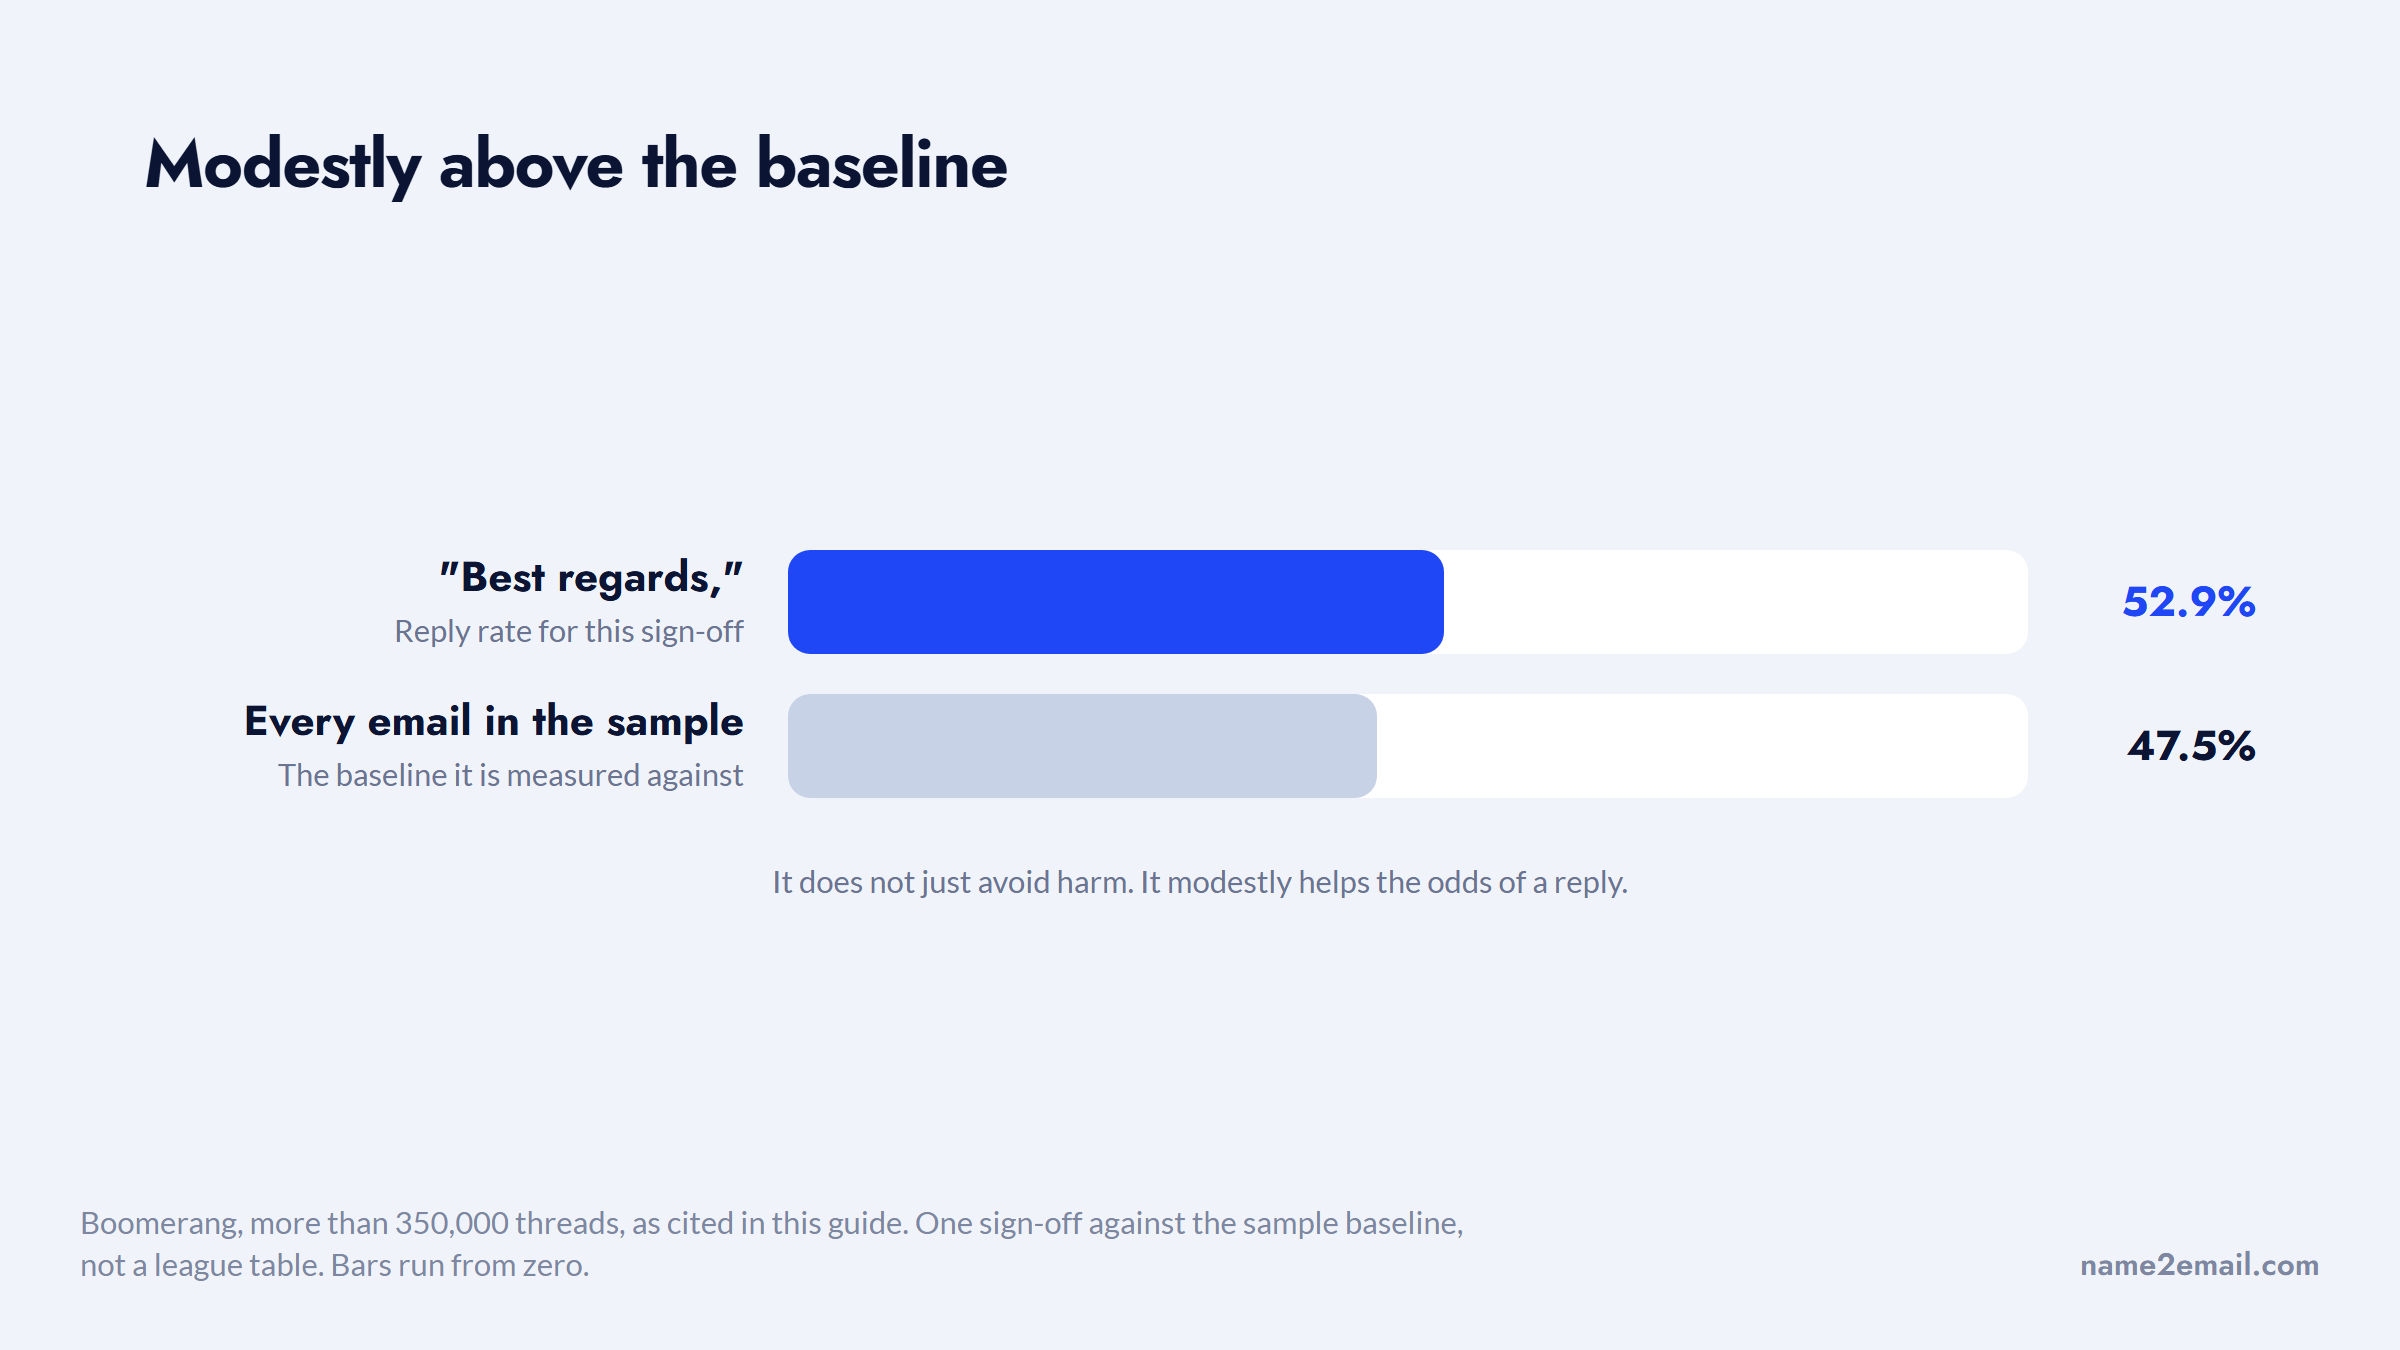The image size is (2400, 1350).
Task: Click the 52.9% value
Action: coord(2189,602)
